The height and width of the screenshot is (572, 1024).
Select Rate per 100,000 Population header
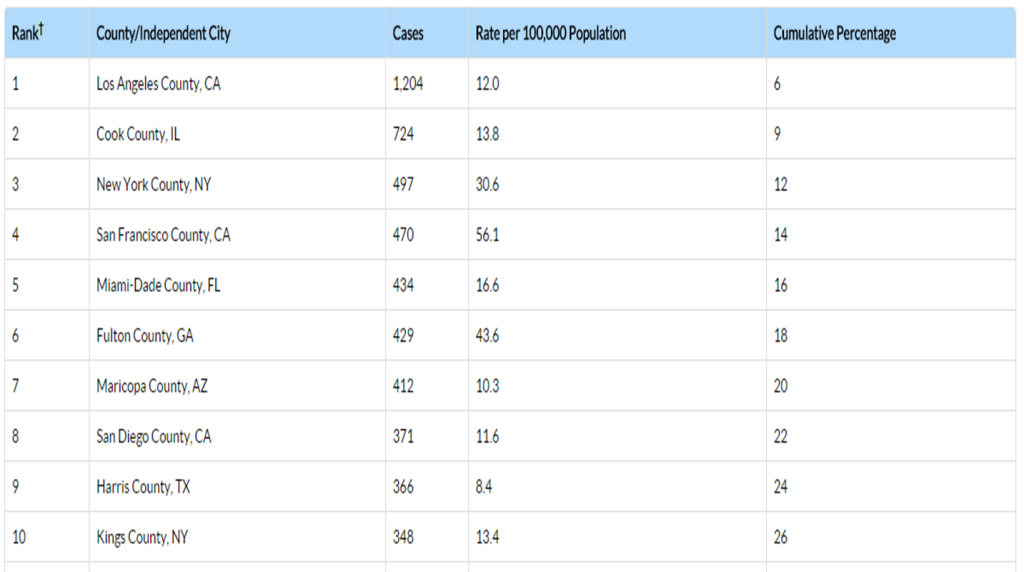point(551,33)
